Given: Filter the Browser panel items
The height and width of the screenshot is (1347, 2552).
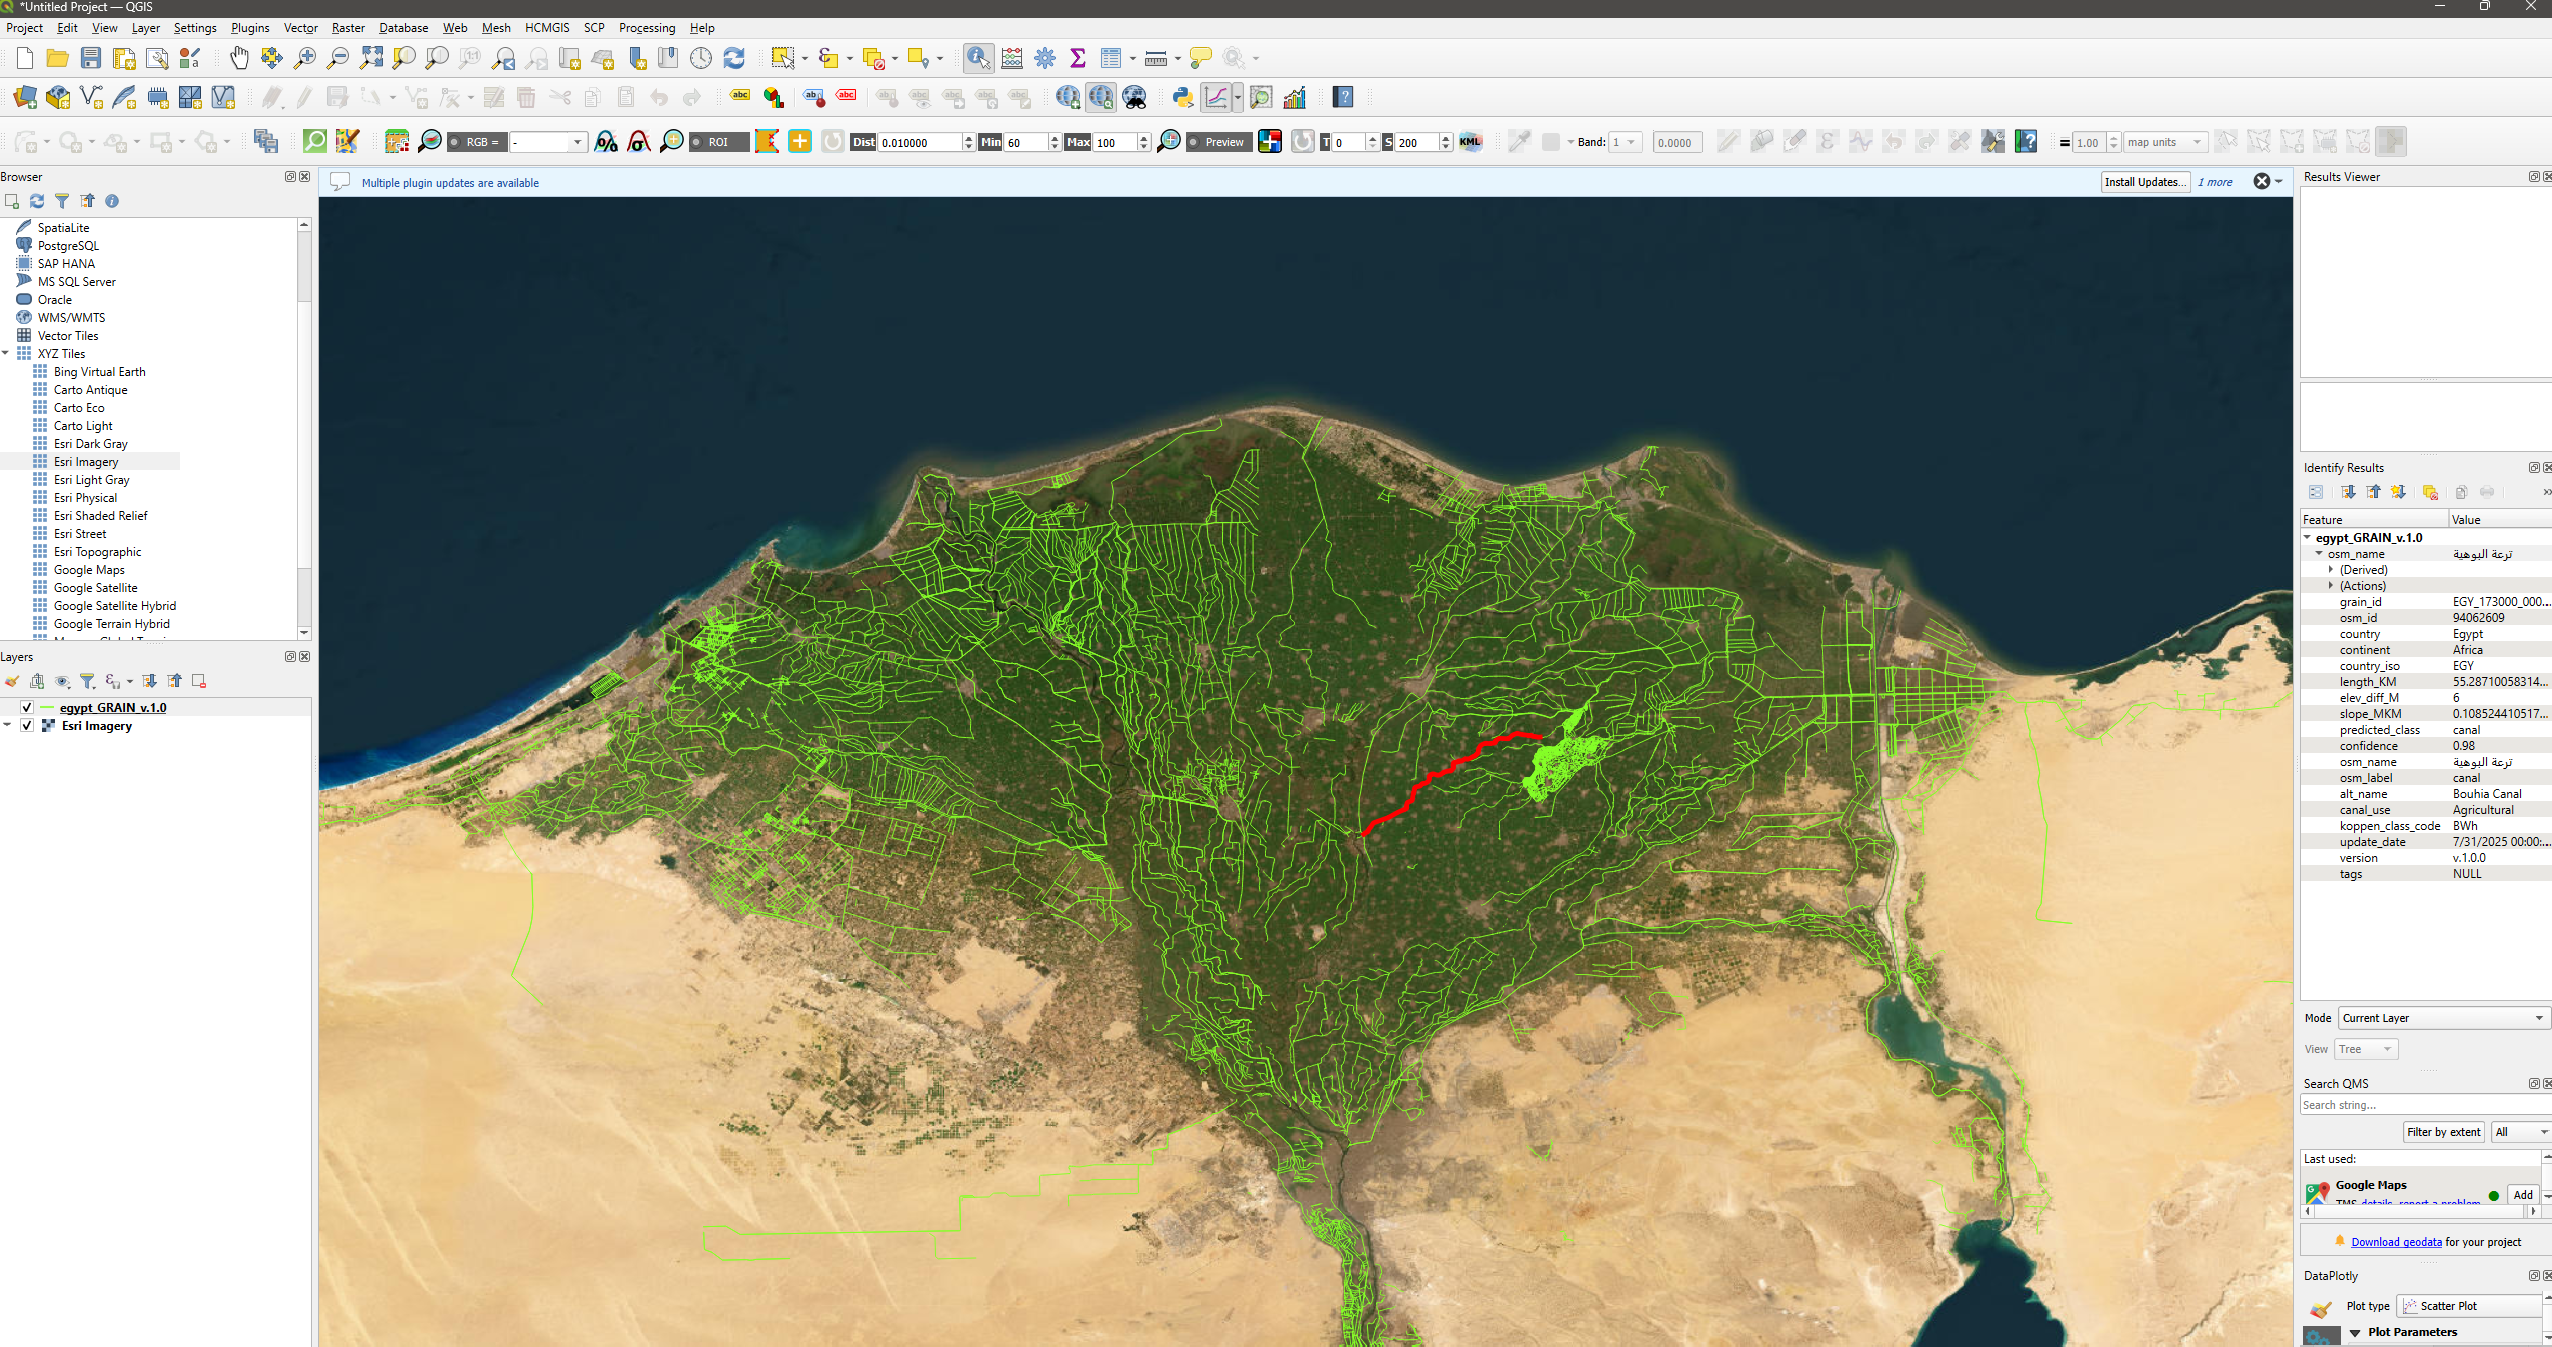Looking at the screenshot, I should click(x=62, y=201).
